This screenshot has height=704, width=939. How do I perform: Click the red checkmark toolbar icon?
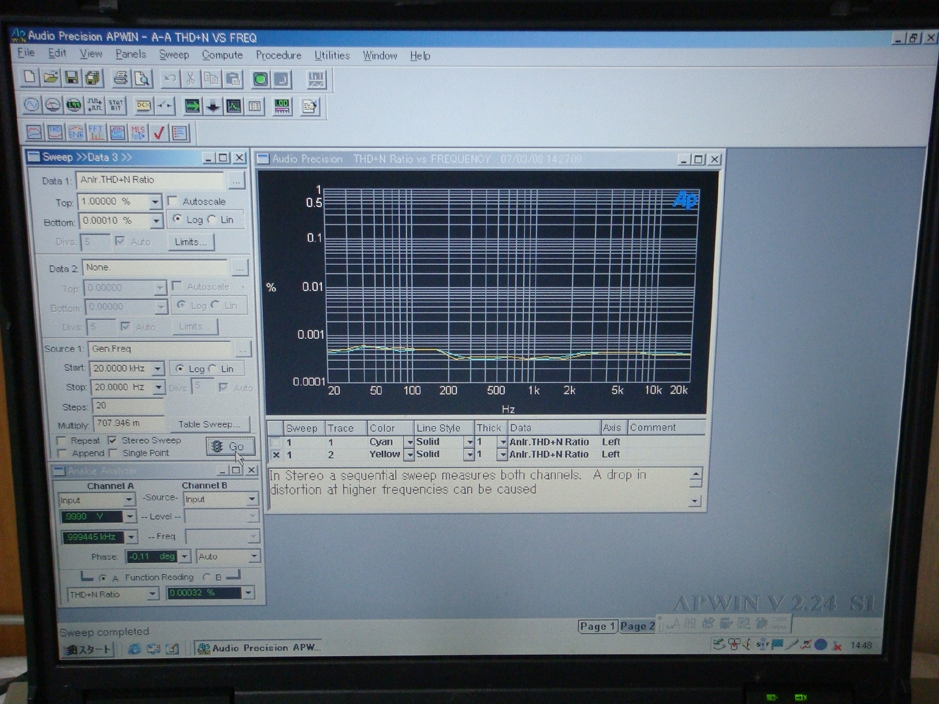click(x=159, y=132)
